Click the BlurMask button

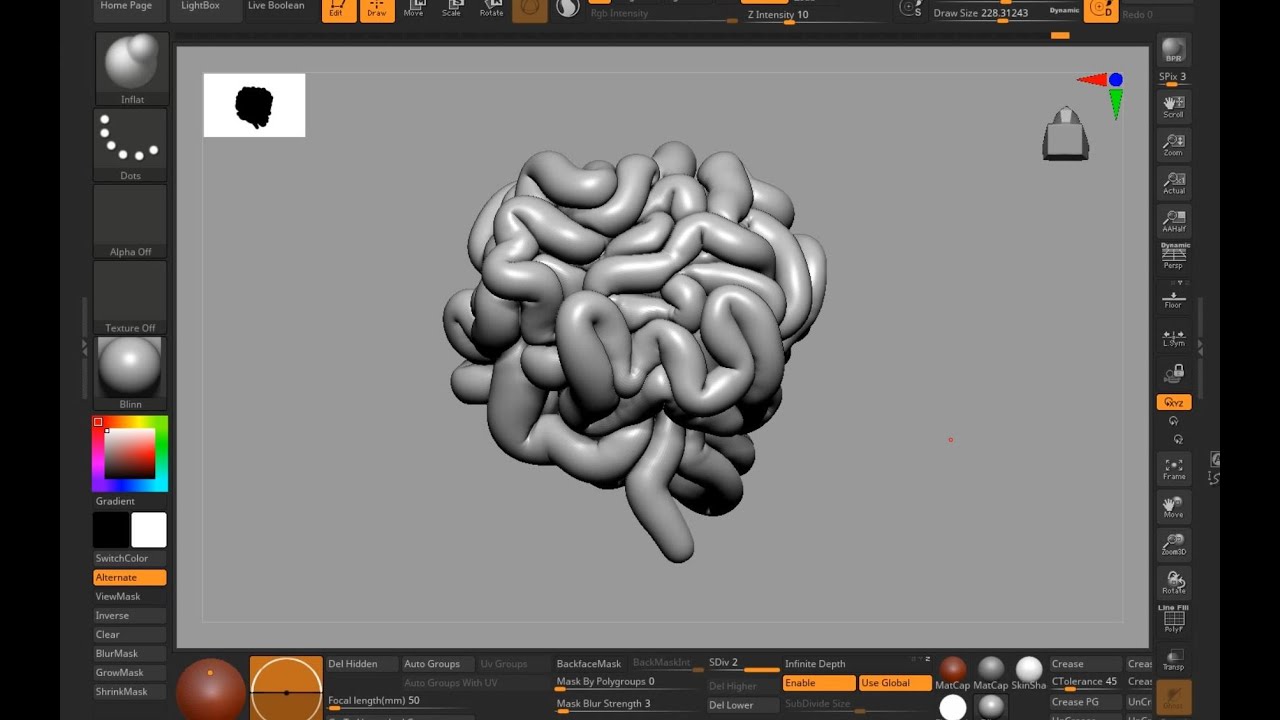(x=130, y=654)
